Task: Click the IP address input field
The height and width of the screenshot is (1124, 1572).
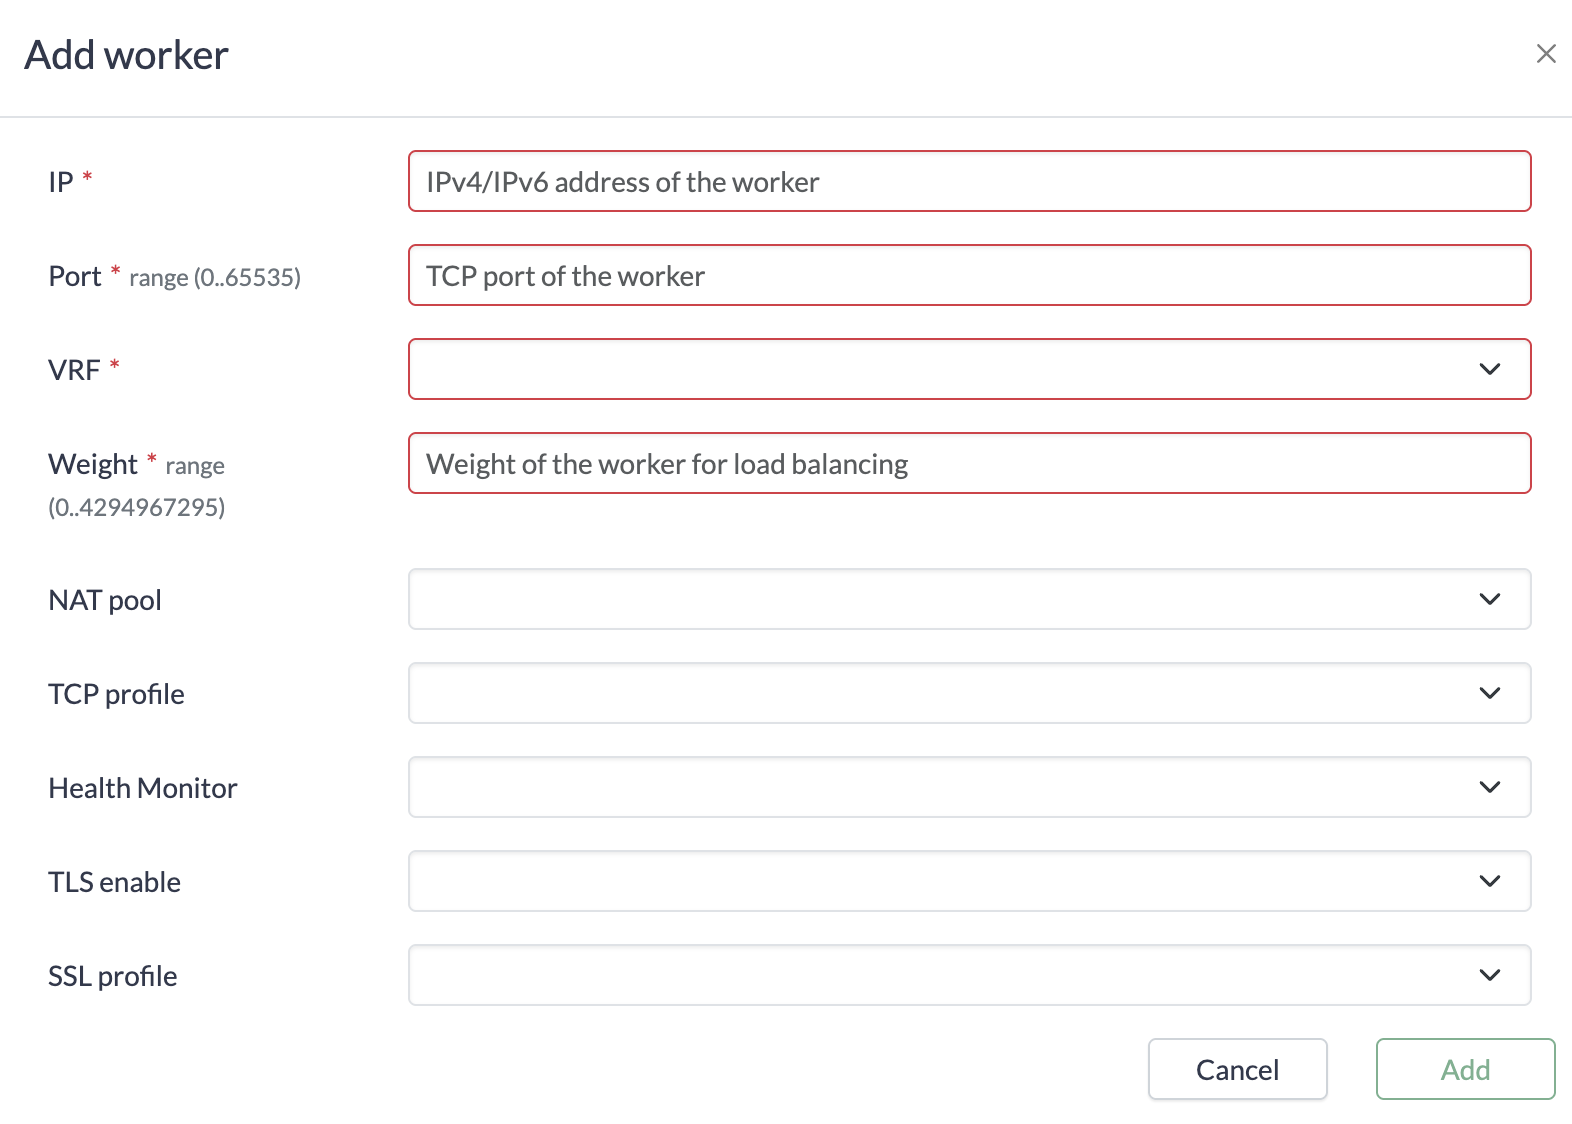Action: tap(968, 182)
